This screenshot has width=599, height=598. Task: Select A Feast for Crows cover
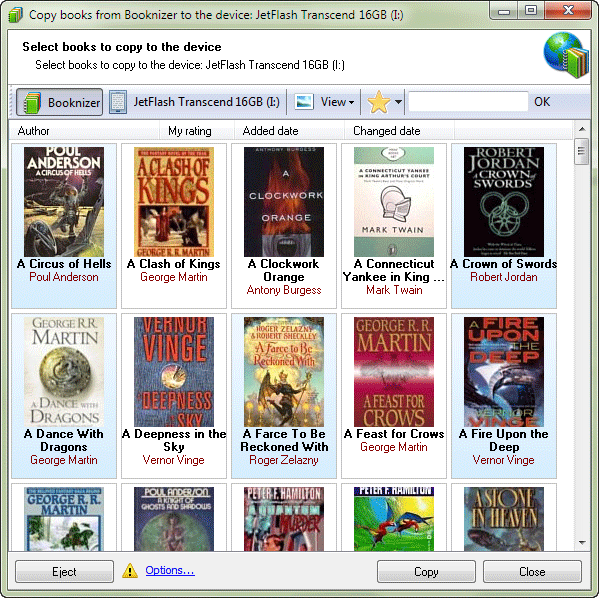coord(394,372)
